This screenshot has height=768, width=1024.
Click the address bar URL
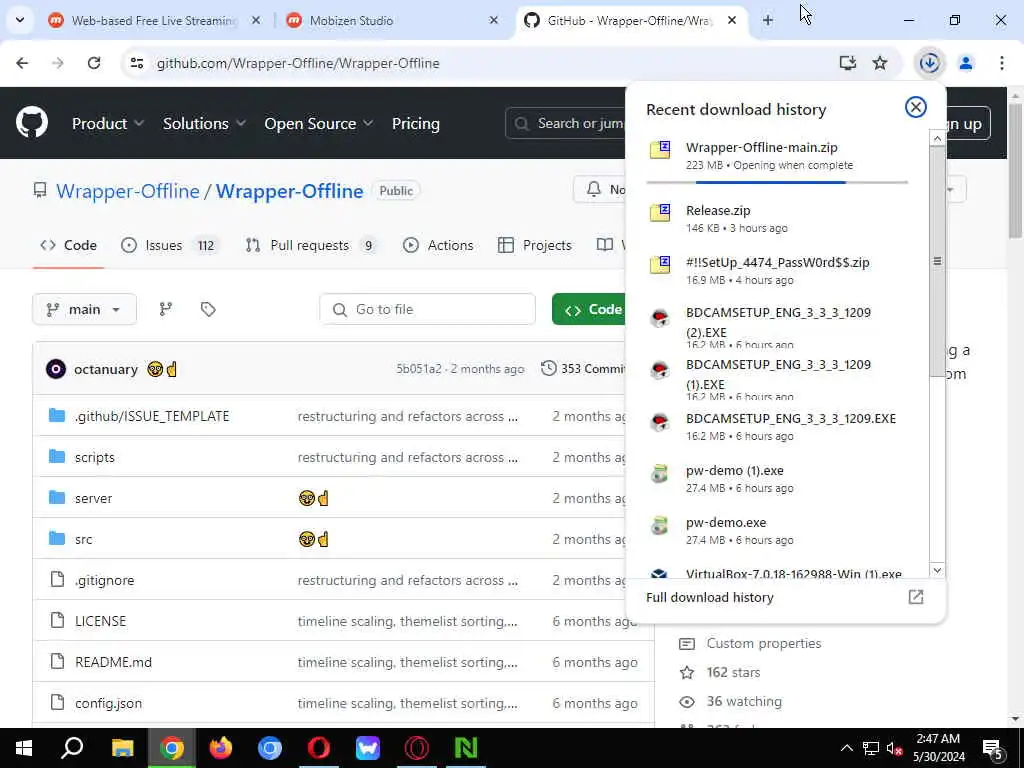[x=298, y=63]
